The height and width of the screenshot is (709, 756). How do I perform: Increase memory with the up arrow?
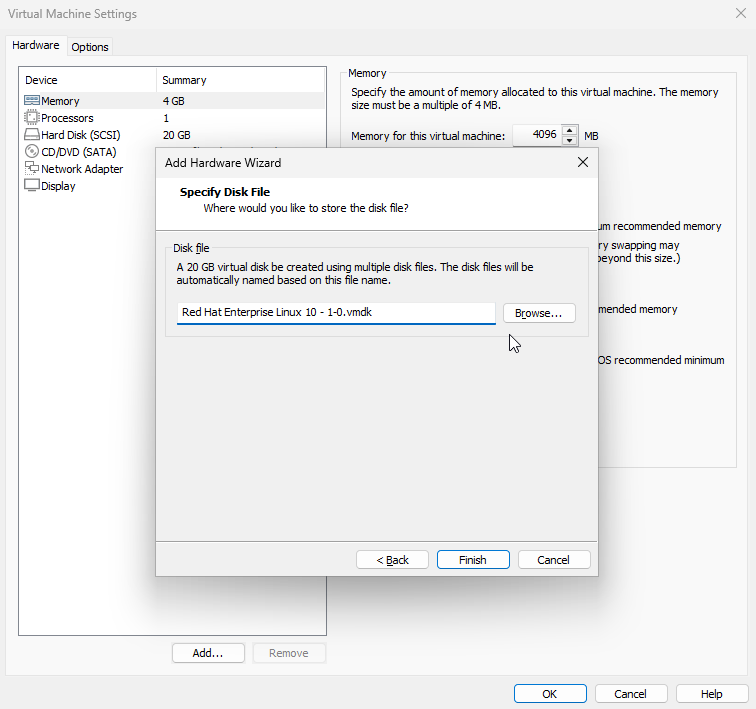pyautogui.click(x=570, y=130)
